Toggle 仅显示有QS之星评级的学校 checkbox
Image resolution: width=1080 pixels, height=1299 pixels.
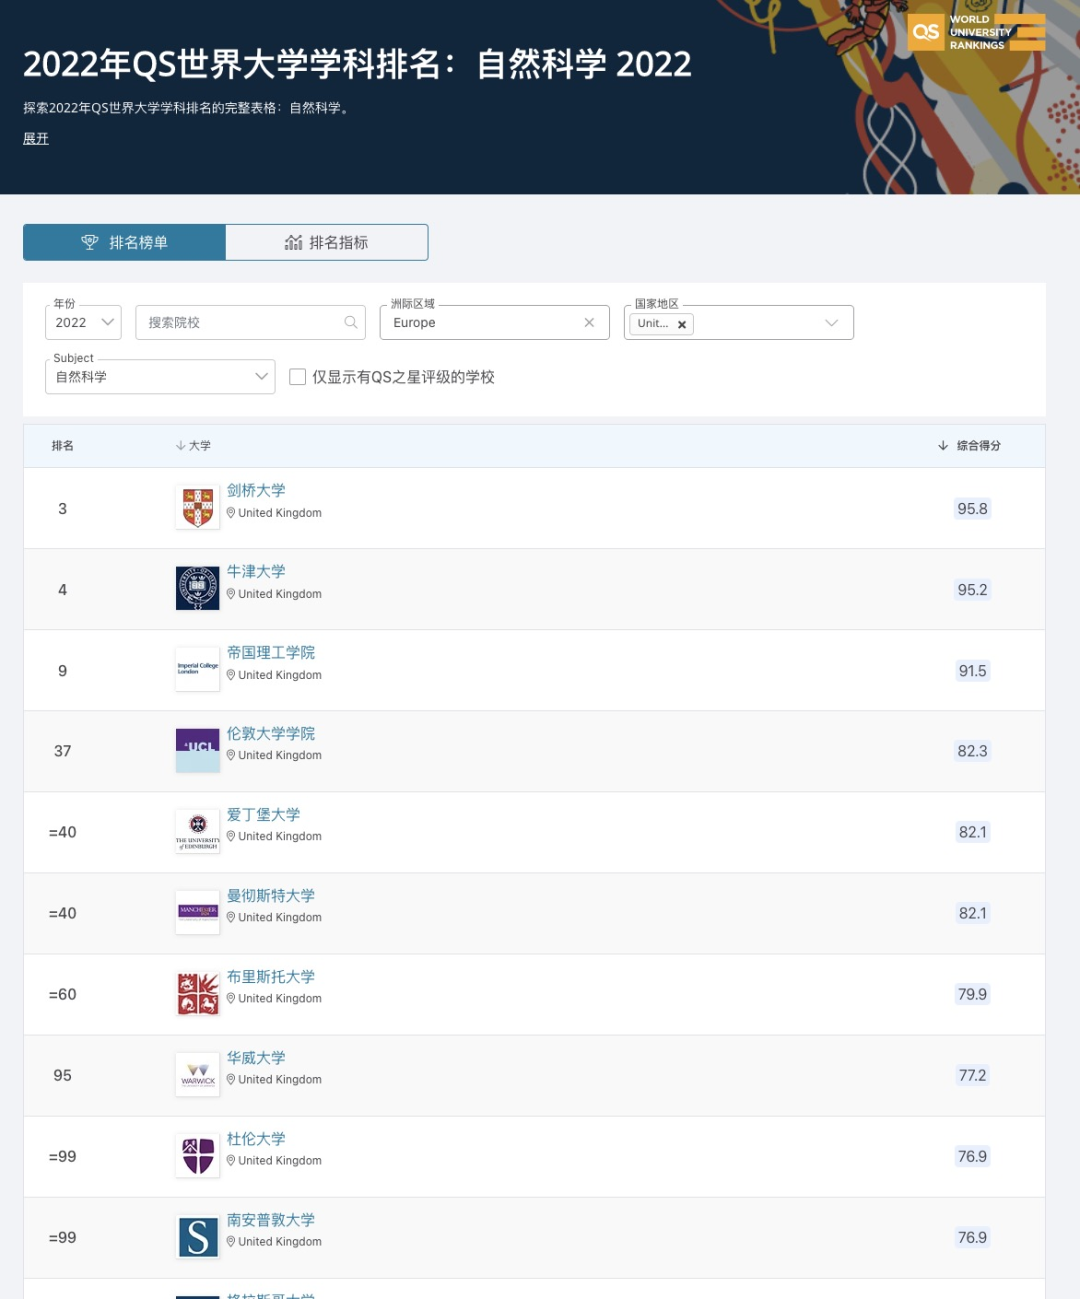point(297,377)
